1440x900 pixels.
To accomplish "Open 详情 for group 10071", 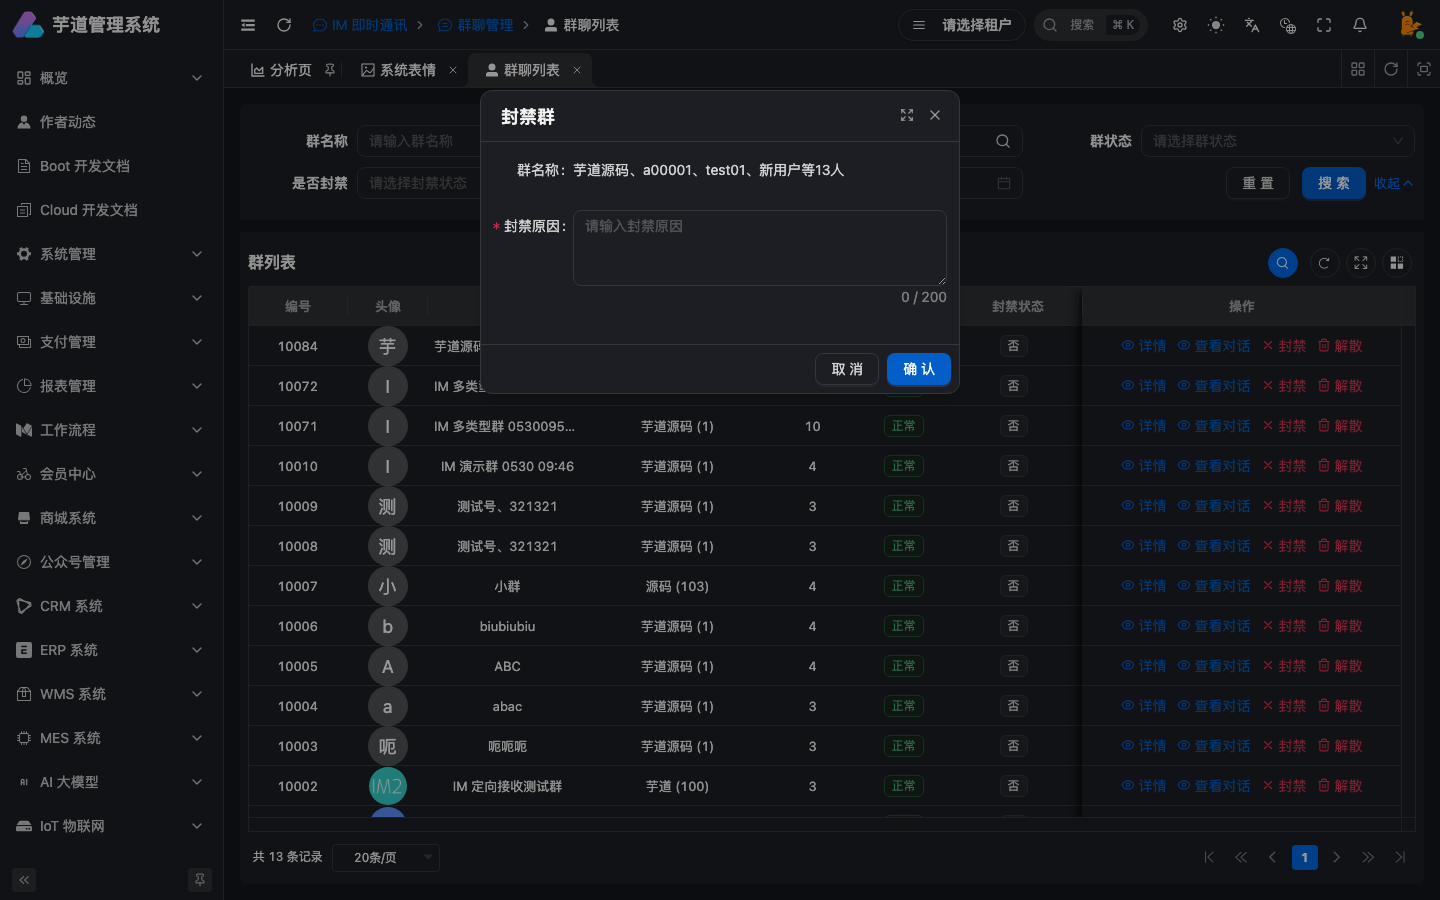I will coord(1144,426).
